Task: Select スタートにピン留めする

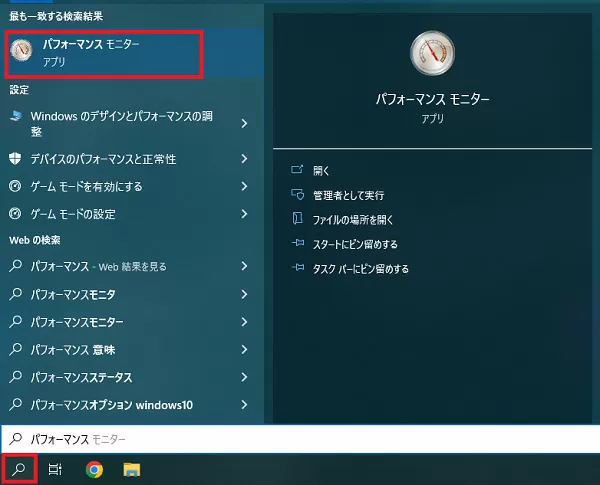Action: click(355, 244)
